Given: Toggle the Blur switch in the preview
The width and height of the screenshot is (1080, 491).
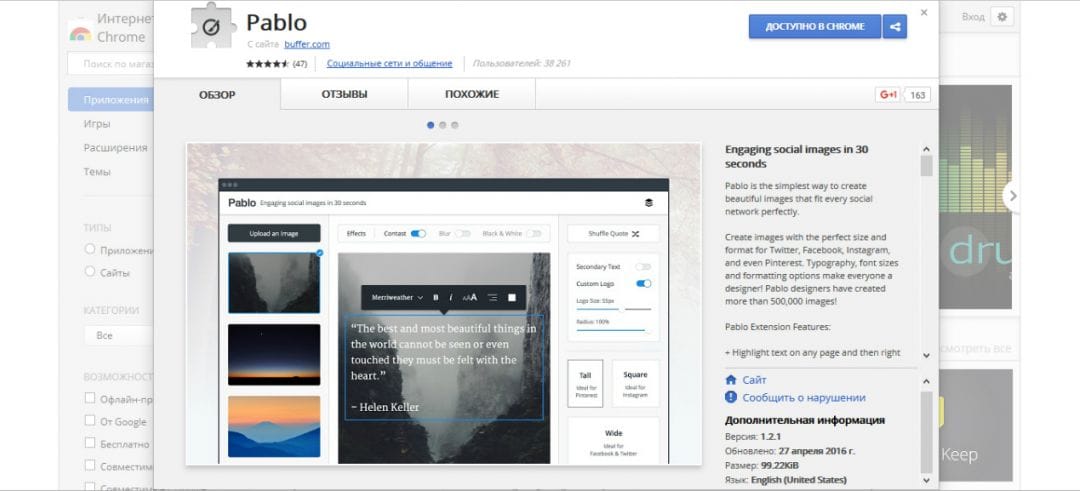Looking at the screenshot, I should click(x=463, y=233).
